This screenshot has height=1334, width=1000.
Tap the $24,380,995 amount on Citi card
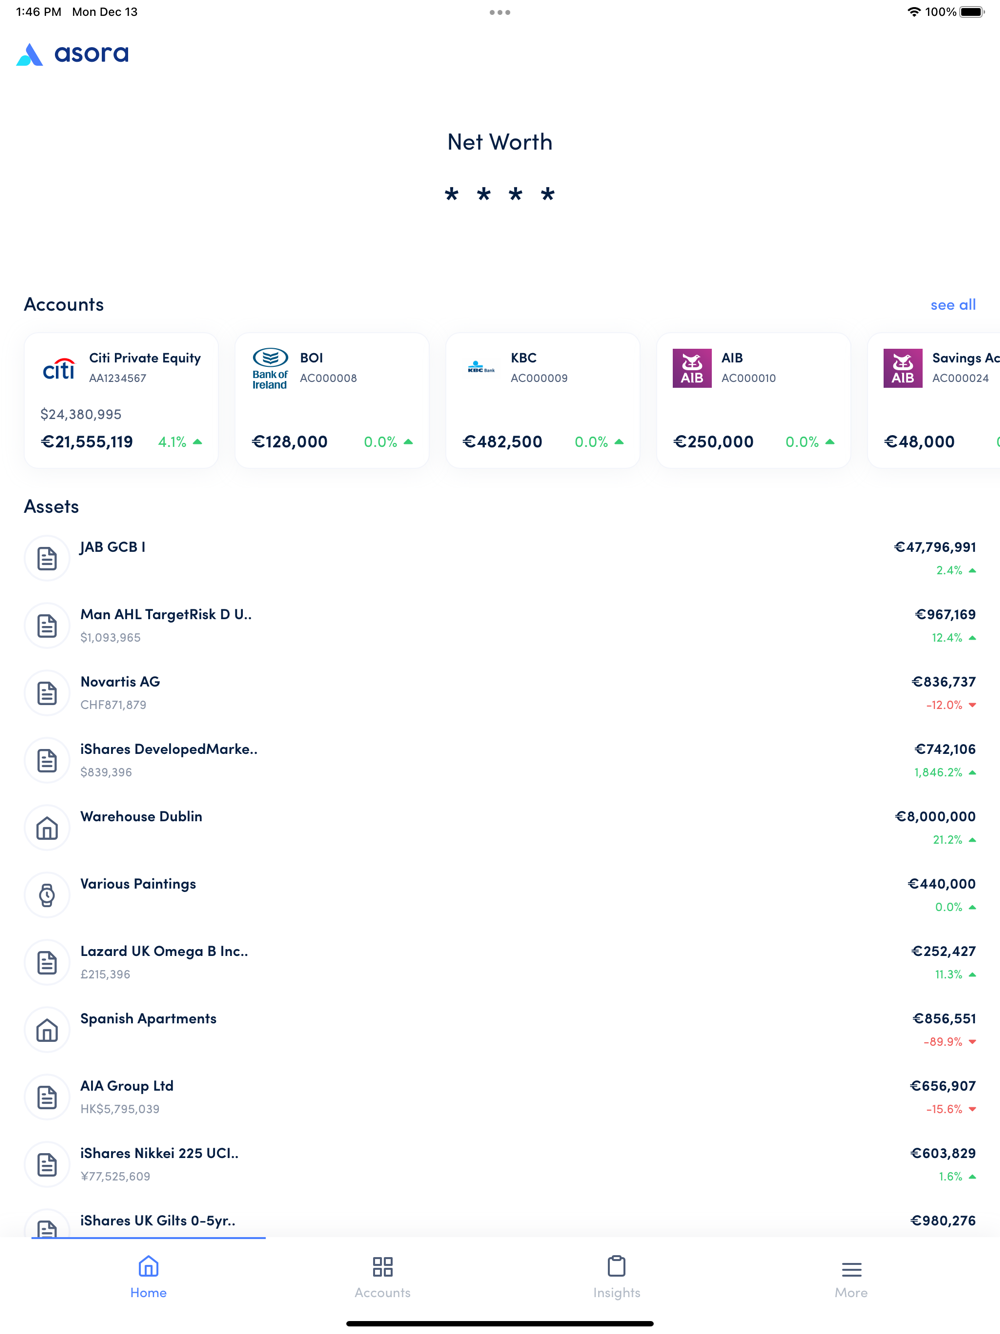tap(81, 414)
